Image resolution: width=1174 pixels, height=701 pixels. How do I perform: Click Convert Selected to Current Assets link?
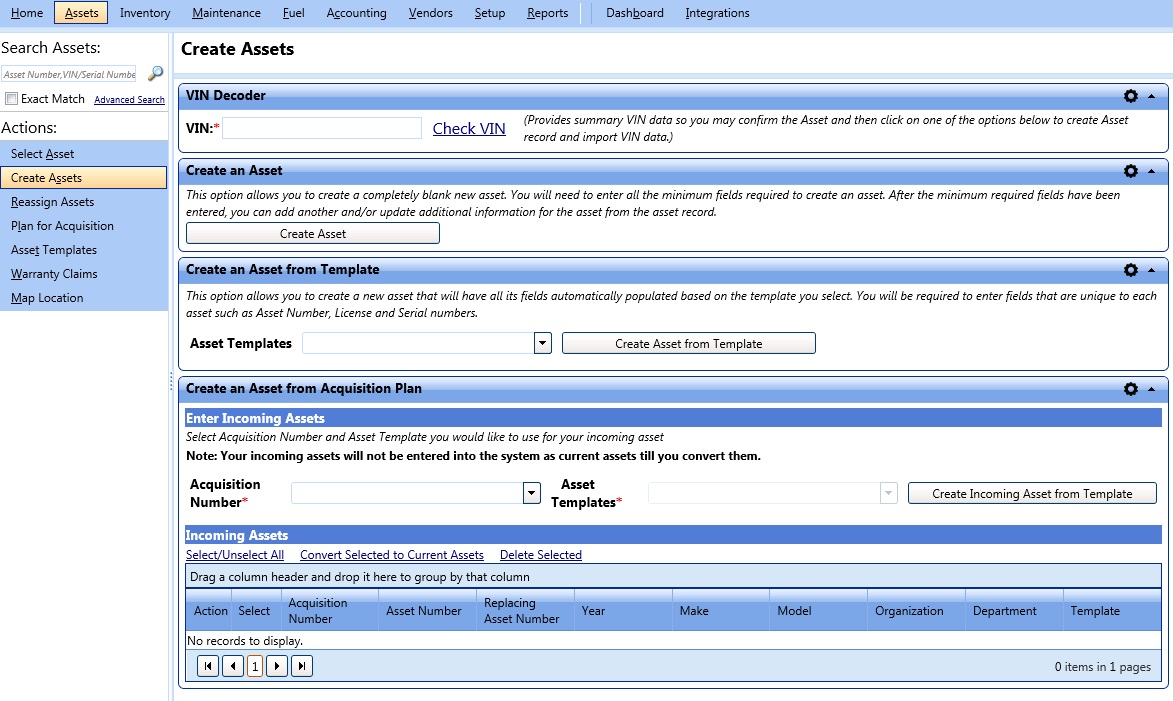pos(392,555)
